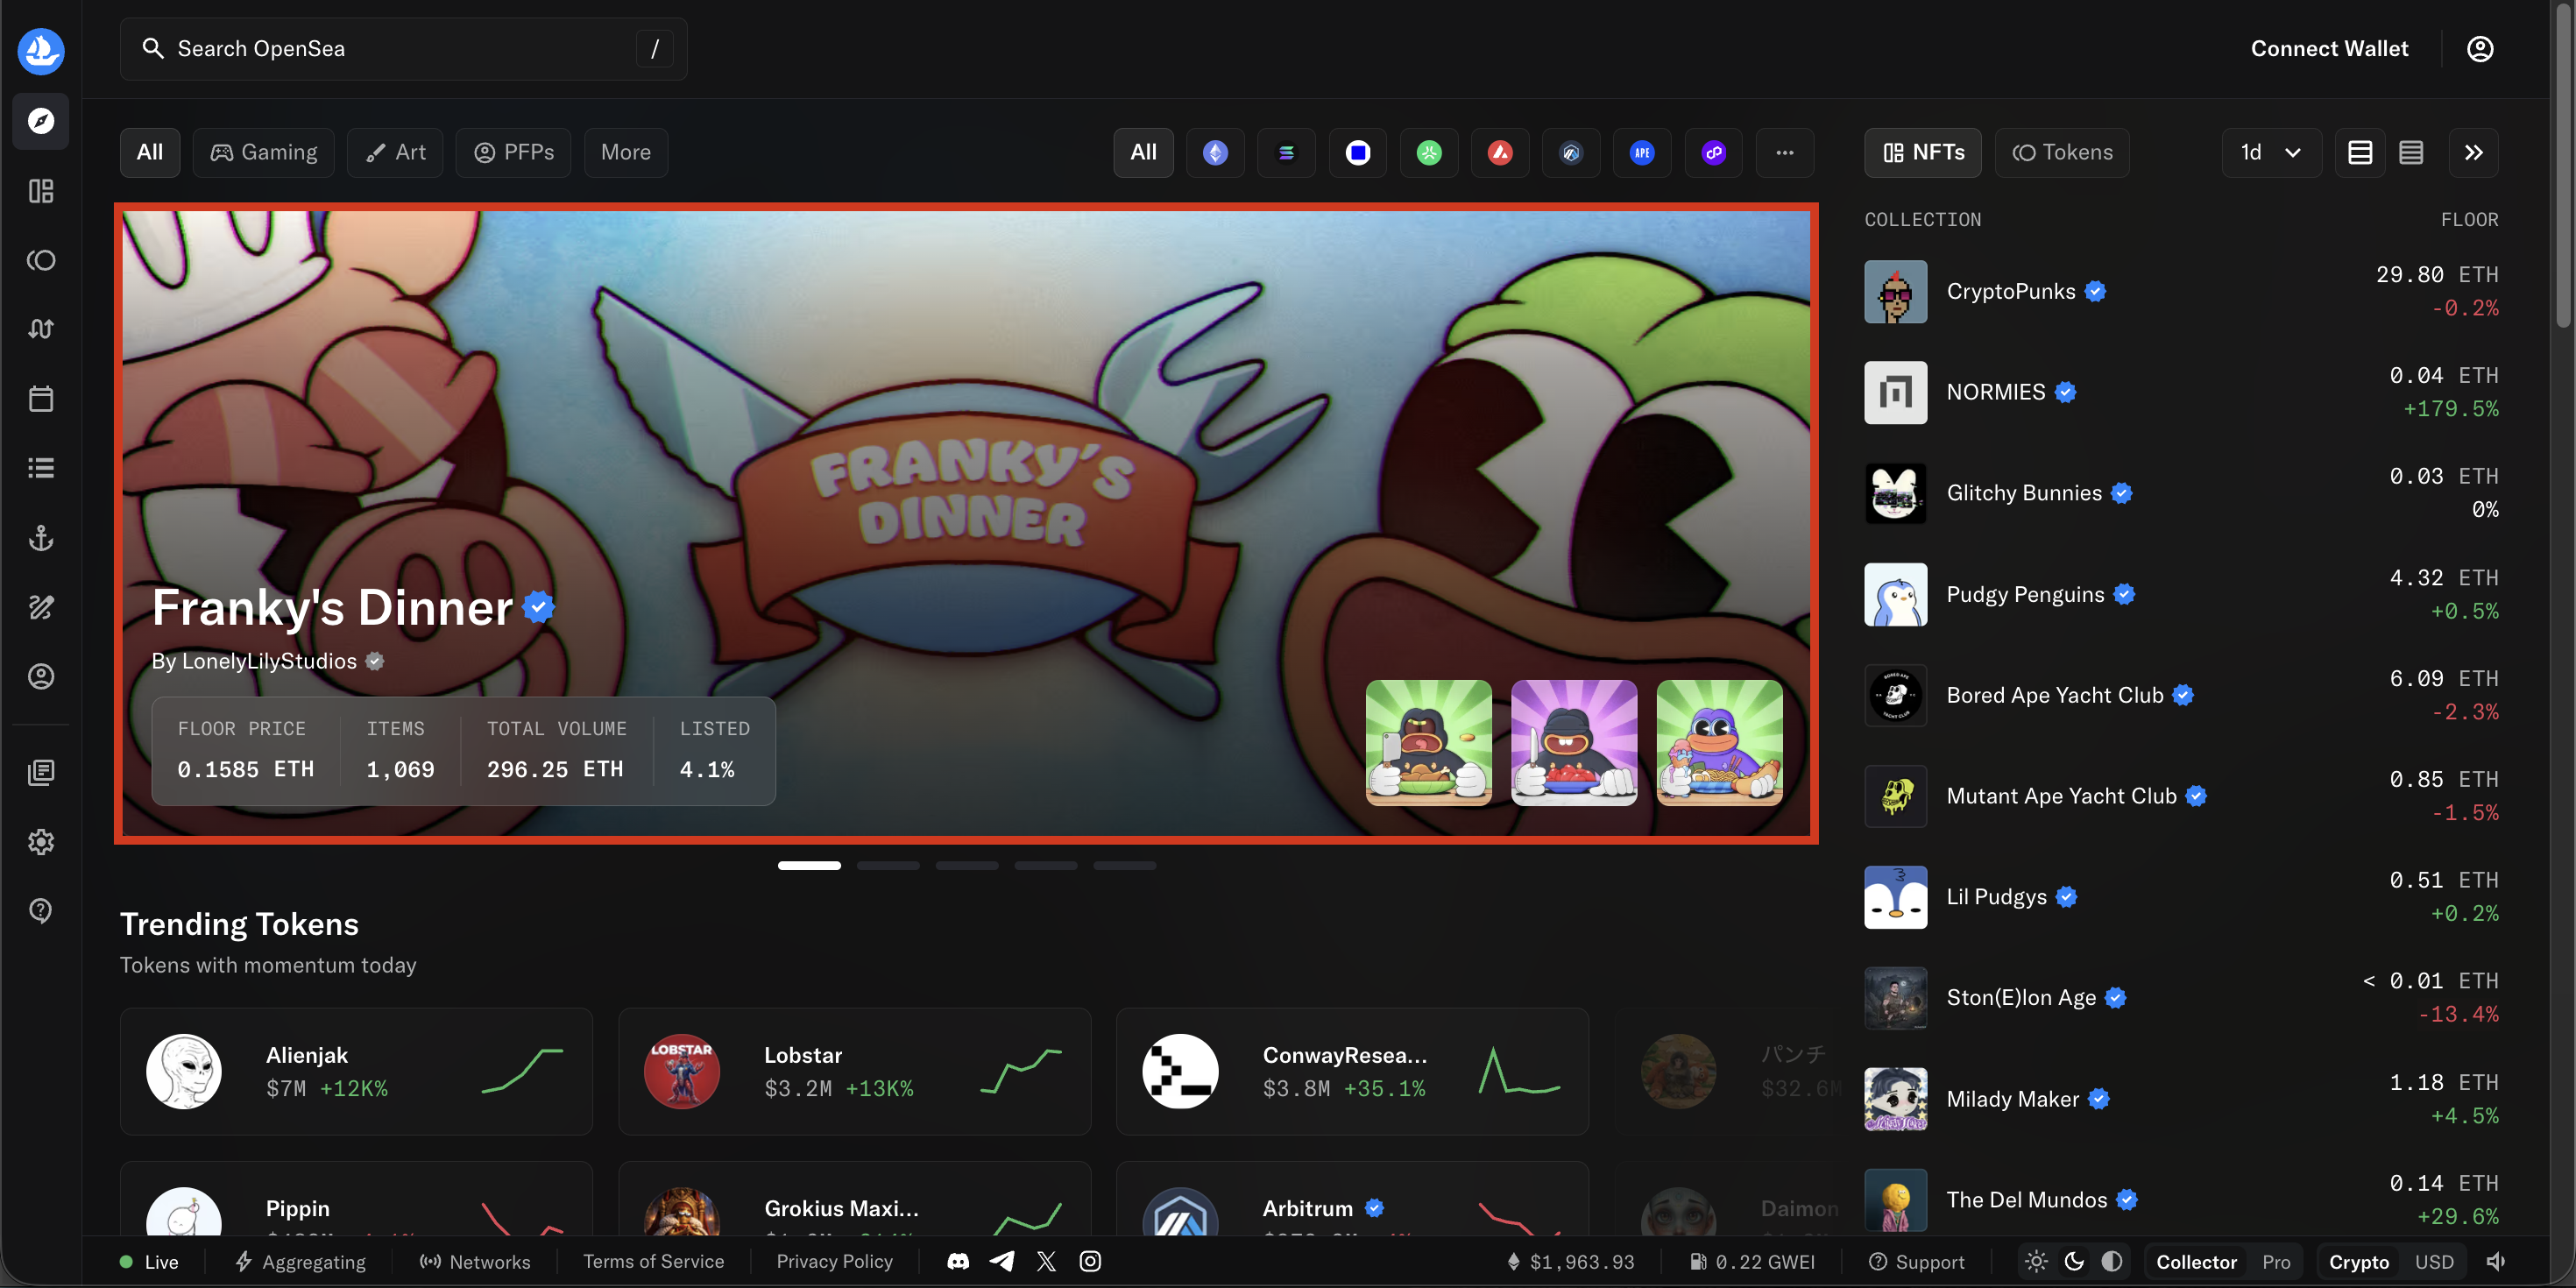Switch to the Tokens view toggle

(2062, 152)
